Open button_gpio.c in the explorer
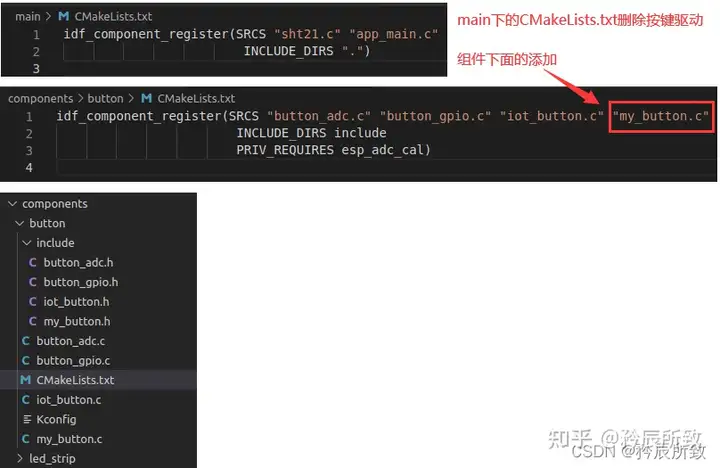 click(x=73, y=361)
